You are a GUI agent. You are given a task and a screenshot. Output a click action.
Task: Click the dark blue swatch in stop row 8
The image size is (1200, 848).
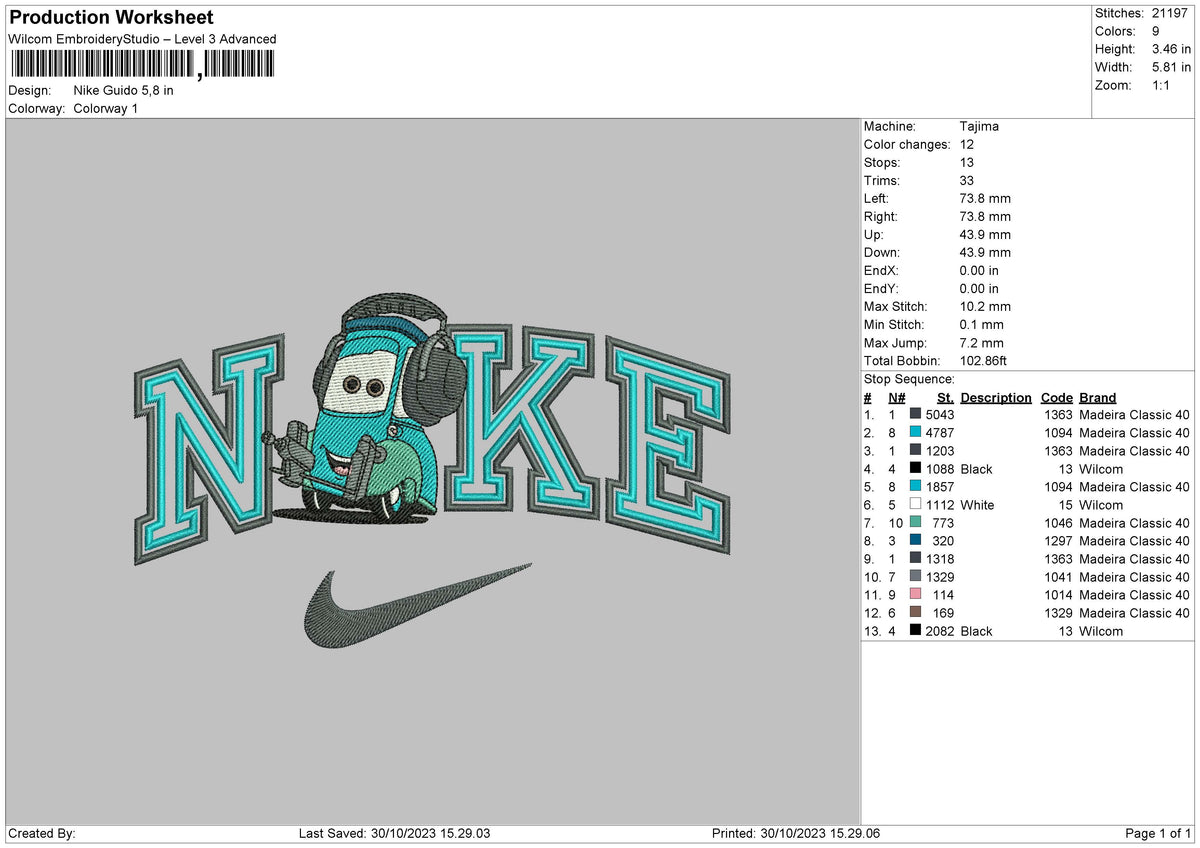click(915, 540)
